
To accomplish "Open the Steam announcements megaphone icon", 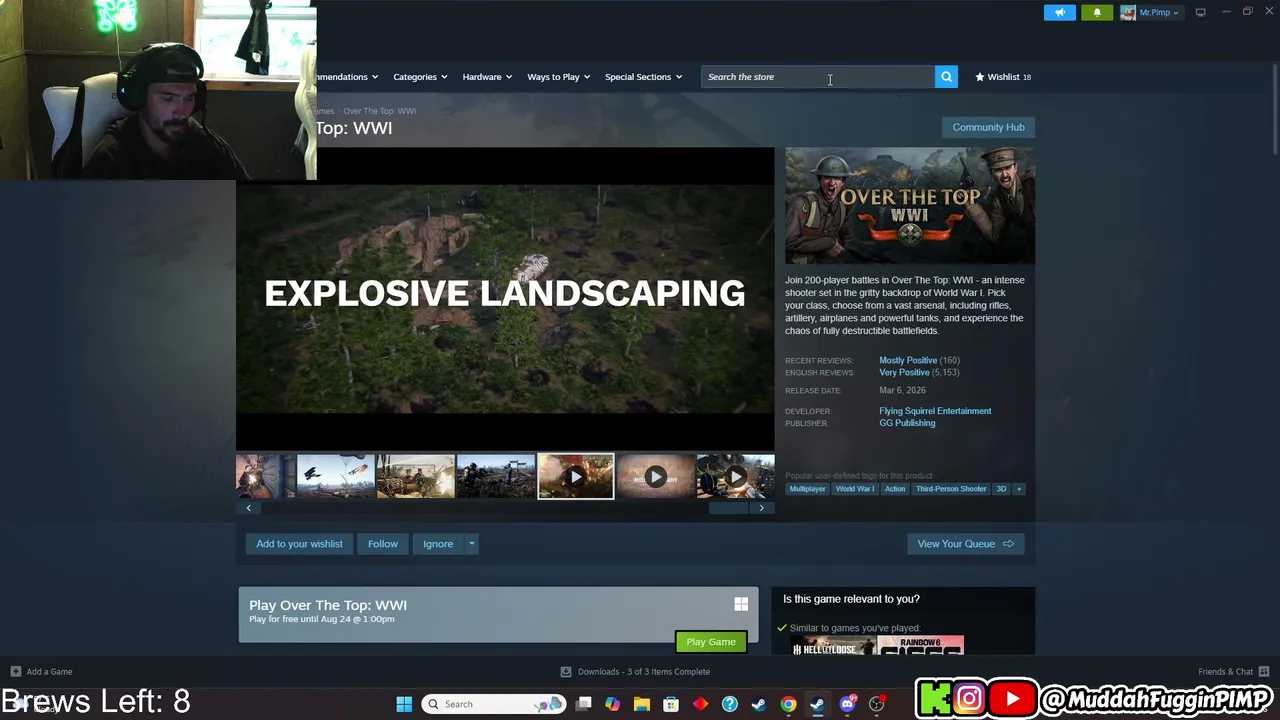I will click(x=1060, y=13).
